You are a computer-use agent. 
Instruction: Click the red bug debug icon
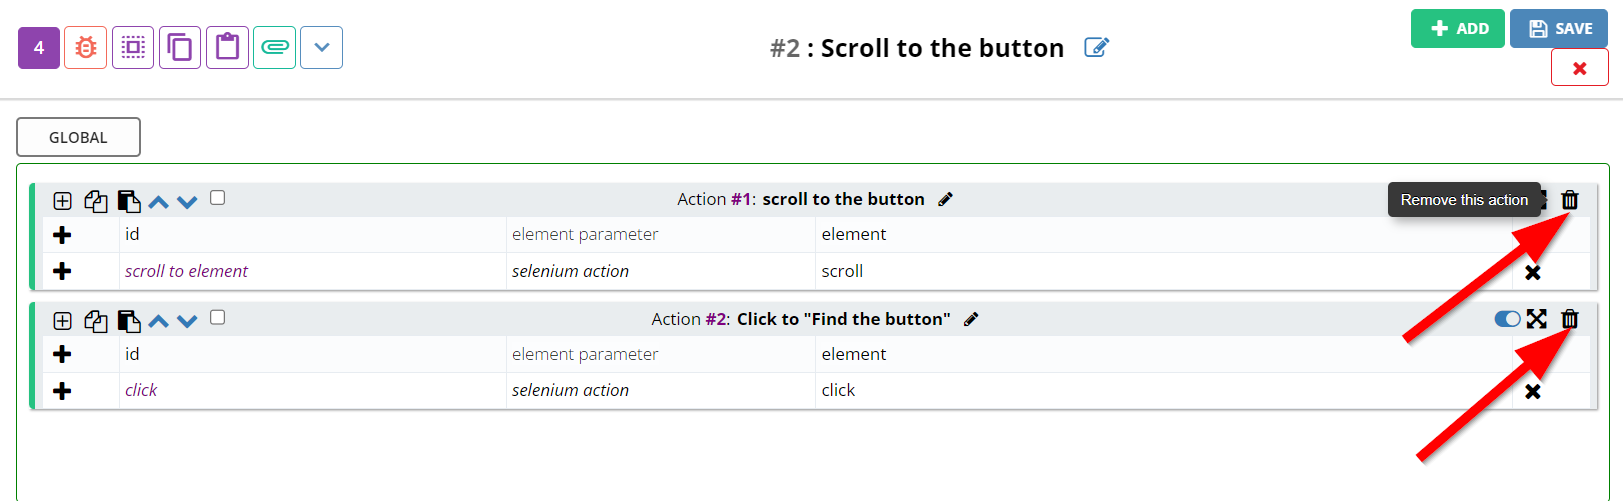pyautogui.click(x=86, y=48)
